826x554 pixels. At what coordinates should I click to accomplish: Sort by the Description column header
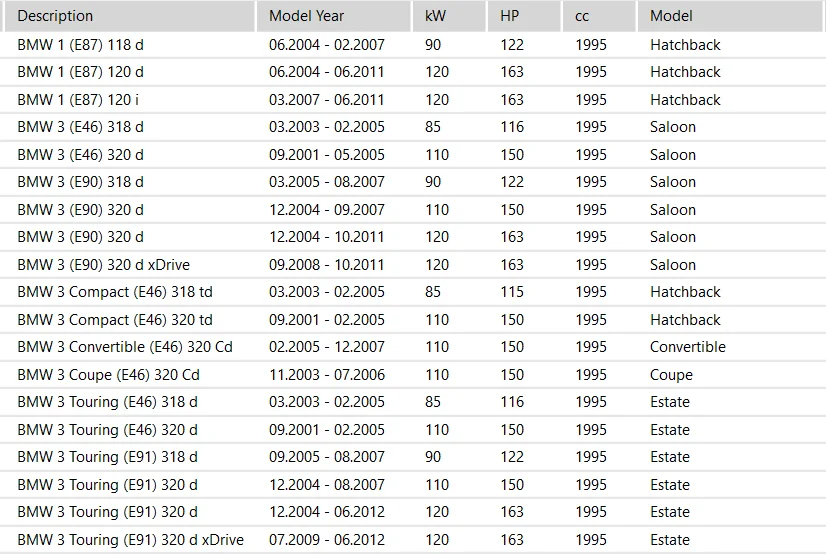tap(55, 16)
